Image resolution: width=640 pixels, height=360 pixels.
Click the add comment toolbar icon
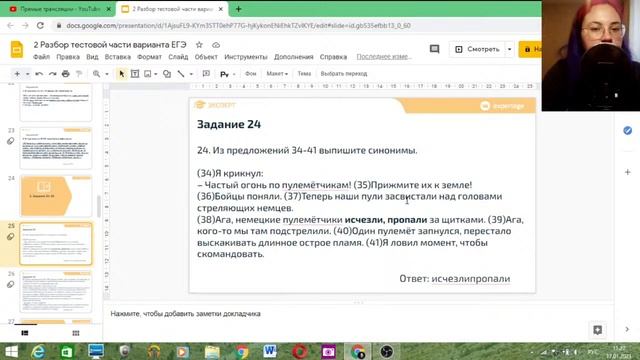tap(206, 74)
